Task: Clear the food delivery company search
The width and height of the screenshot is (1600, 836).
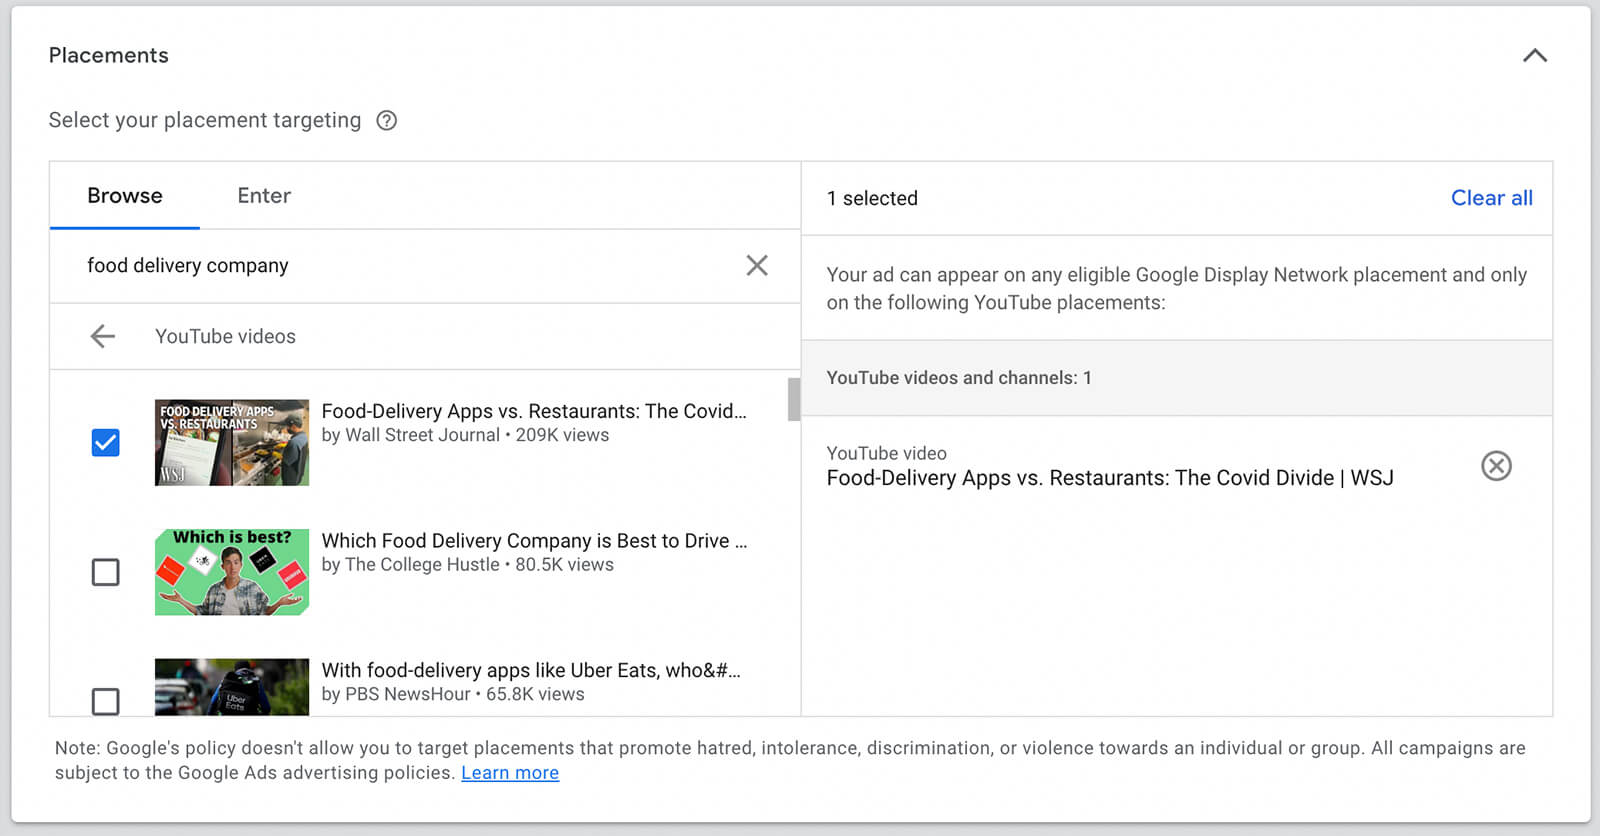Action: tap(757, 265)
